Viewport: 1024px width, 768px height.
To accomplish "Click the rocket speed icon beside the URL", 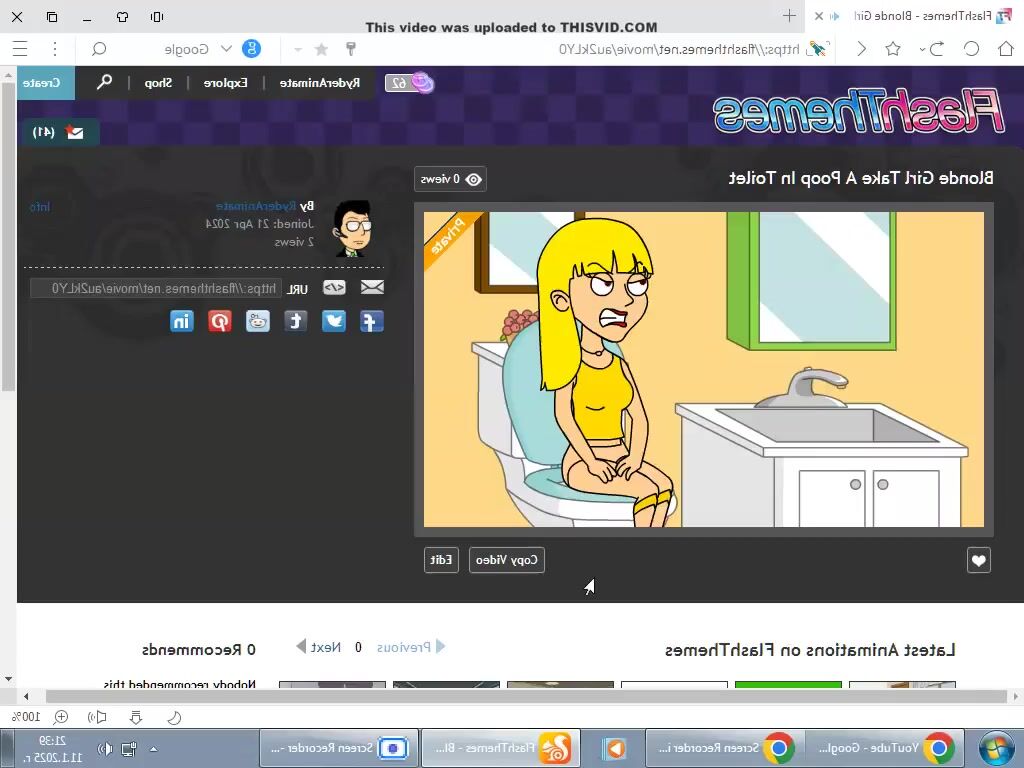I will pyautogui.click(x=817, y=49).
